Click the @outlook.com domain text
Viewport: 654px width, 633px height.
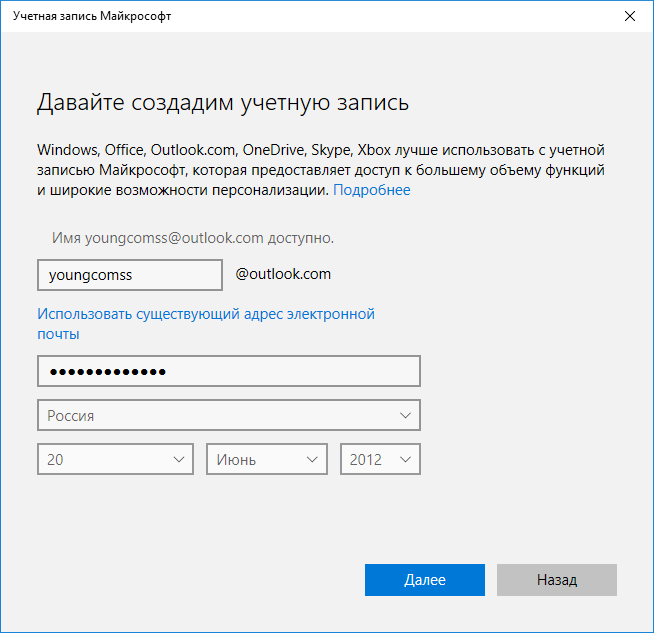283,274
